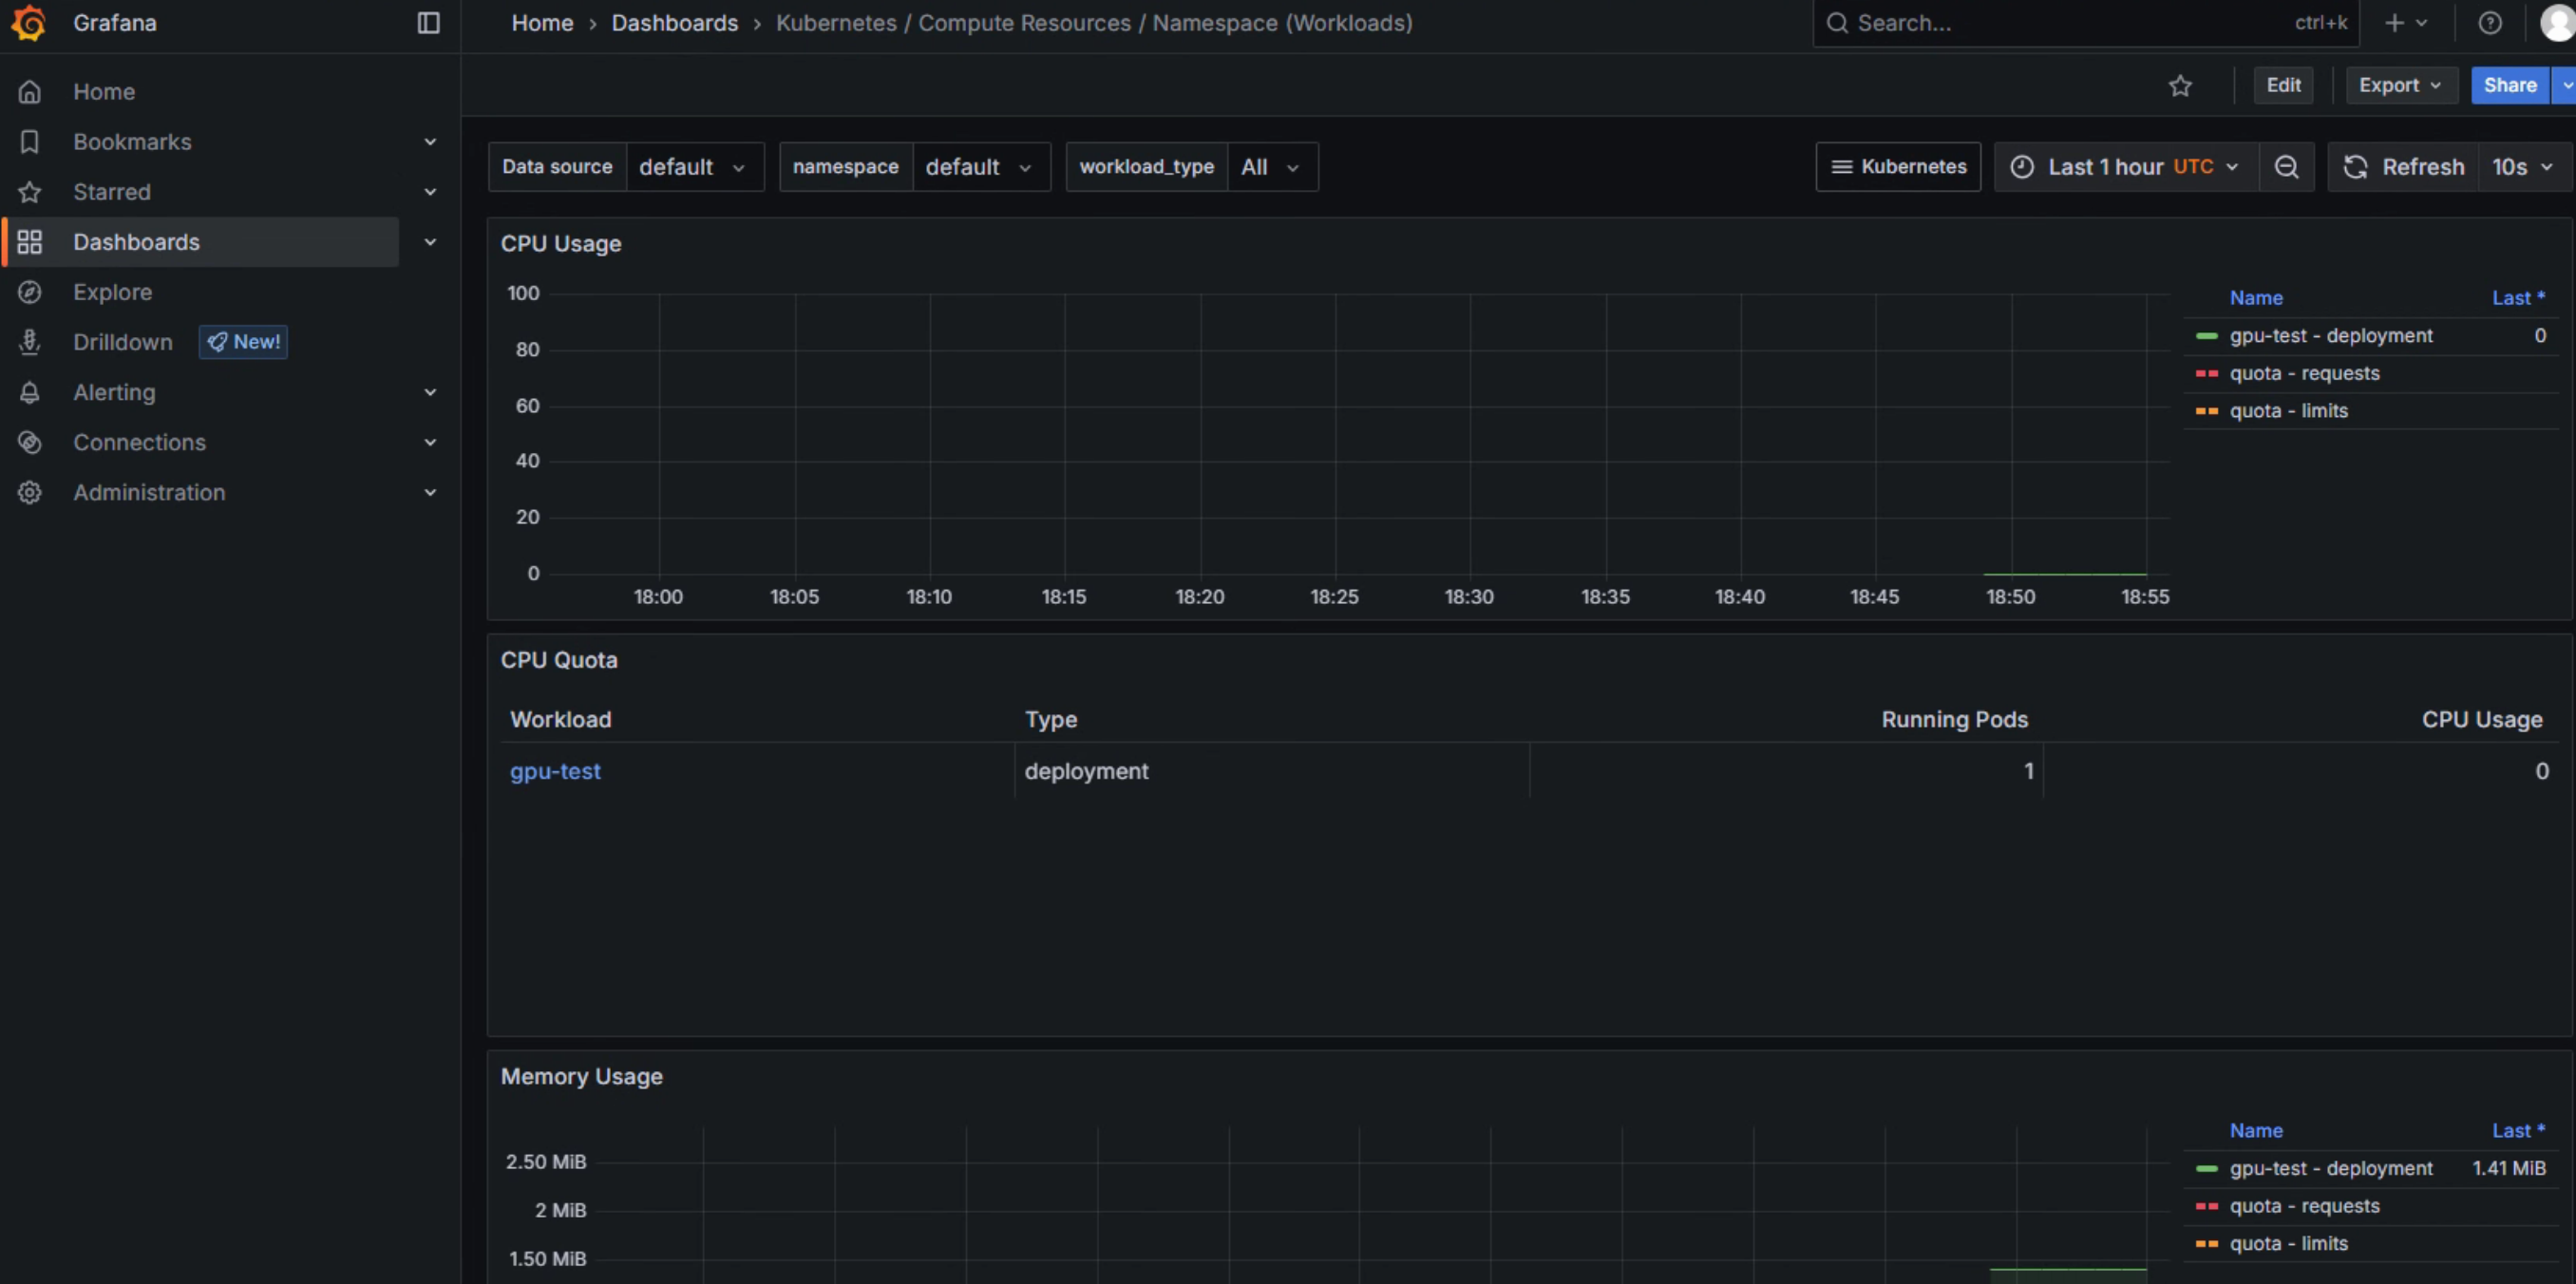Viewport: 2576px width, 1284px height.
Task: Click the Explore compass icon
Action: coord(30,292)
